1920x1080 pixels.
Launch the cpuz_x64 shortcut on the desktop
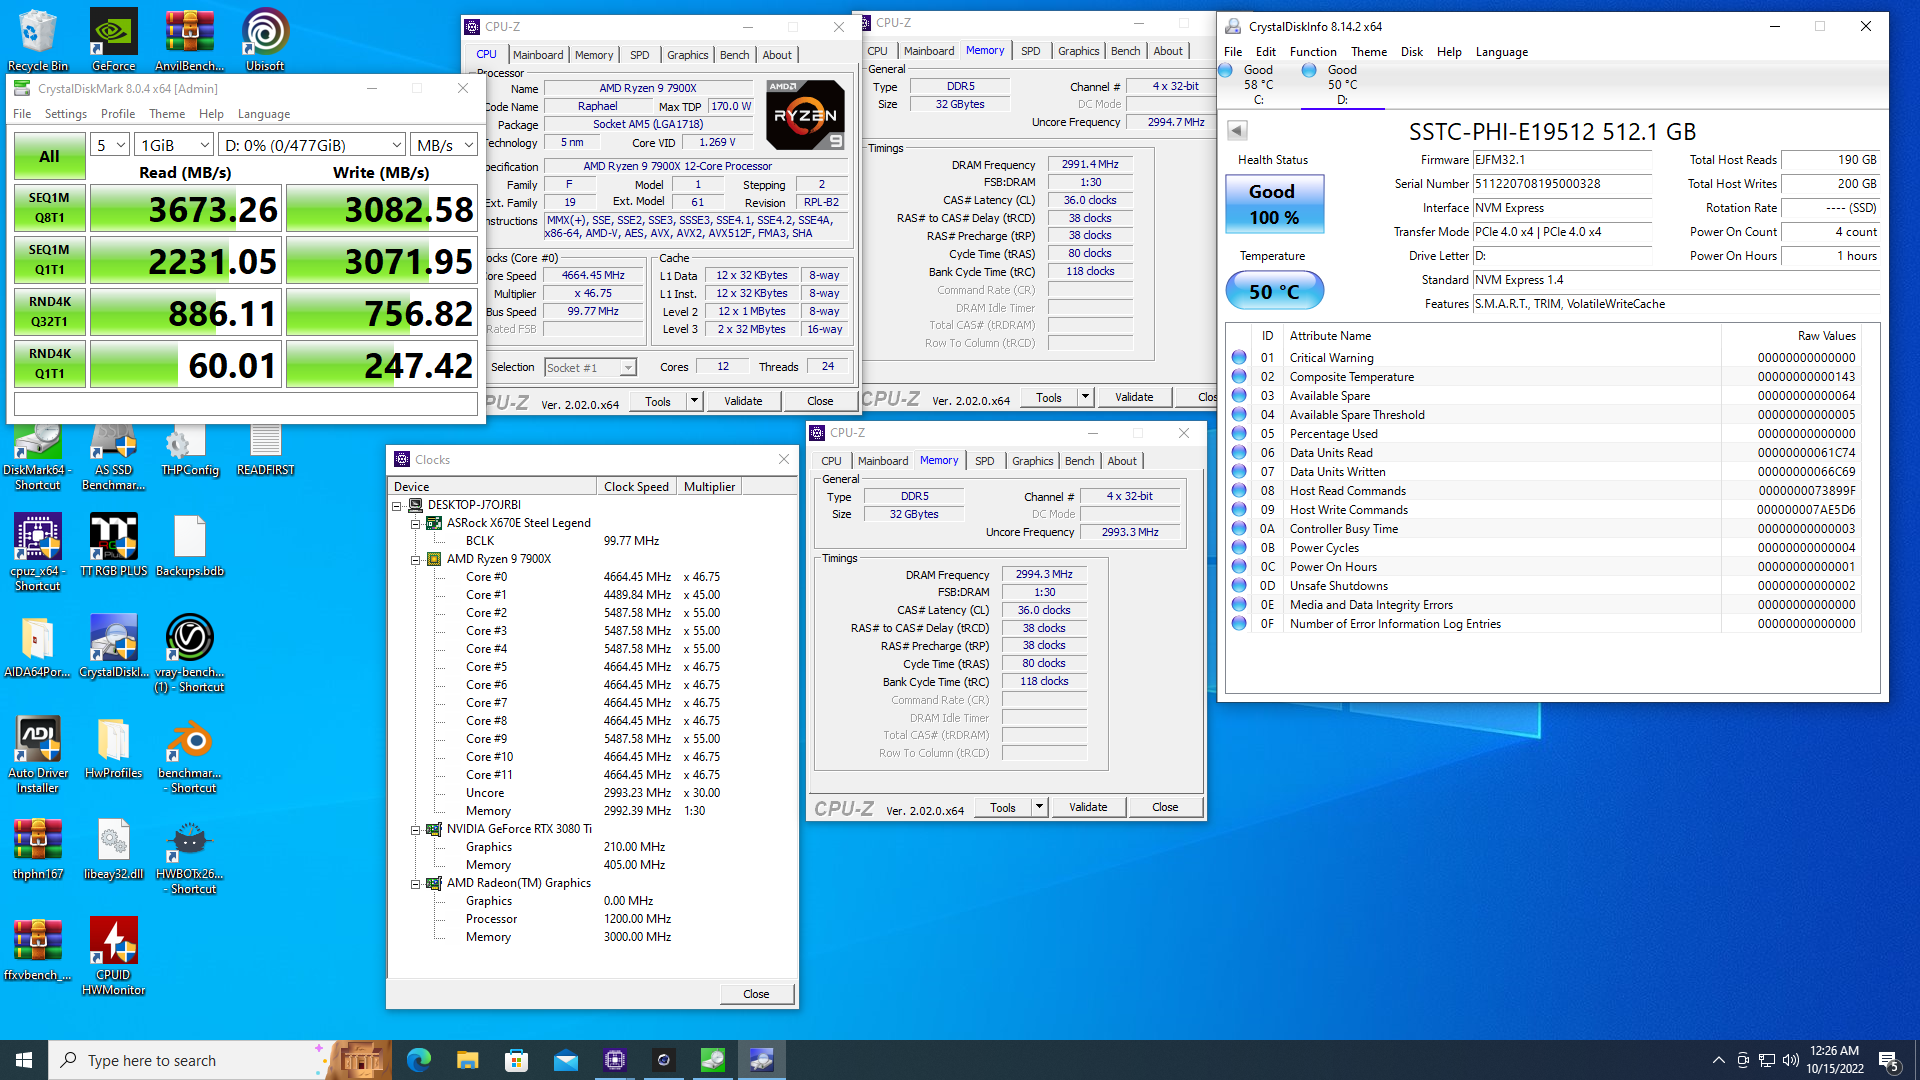coord(38,552)
